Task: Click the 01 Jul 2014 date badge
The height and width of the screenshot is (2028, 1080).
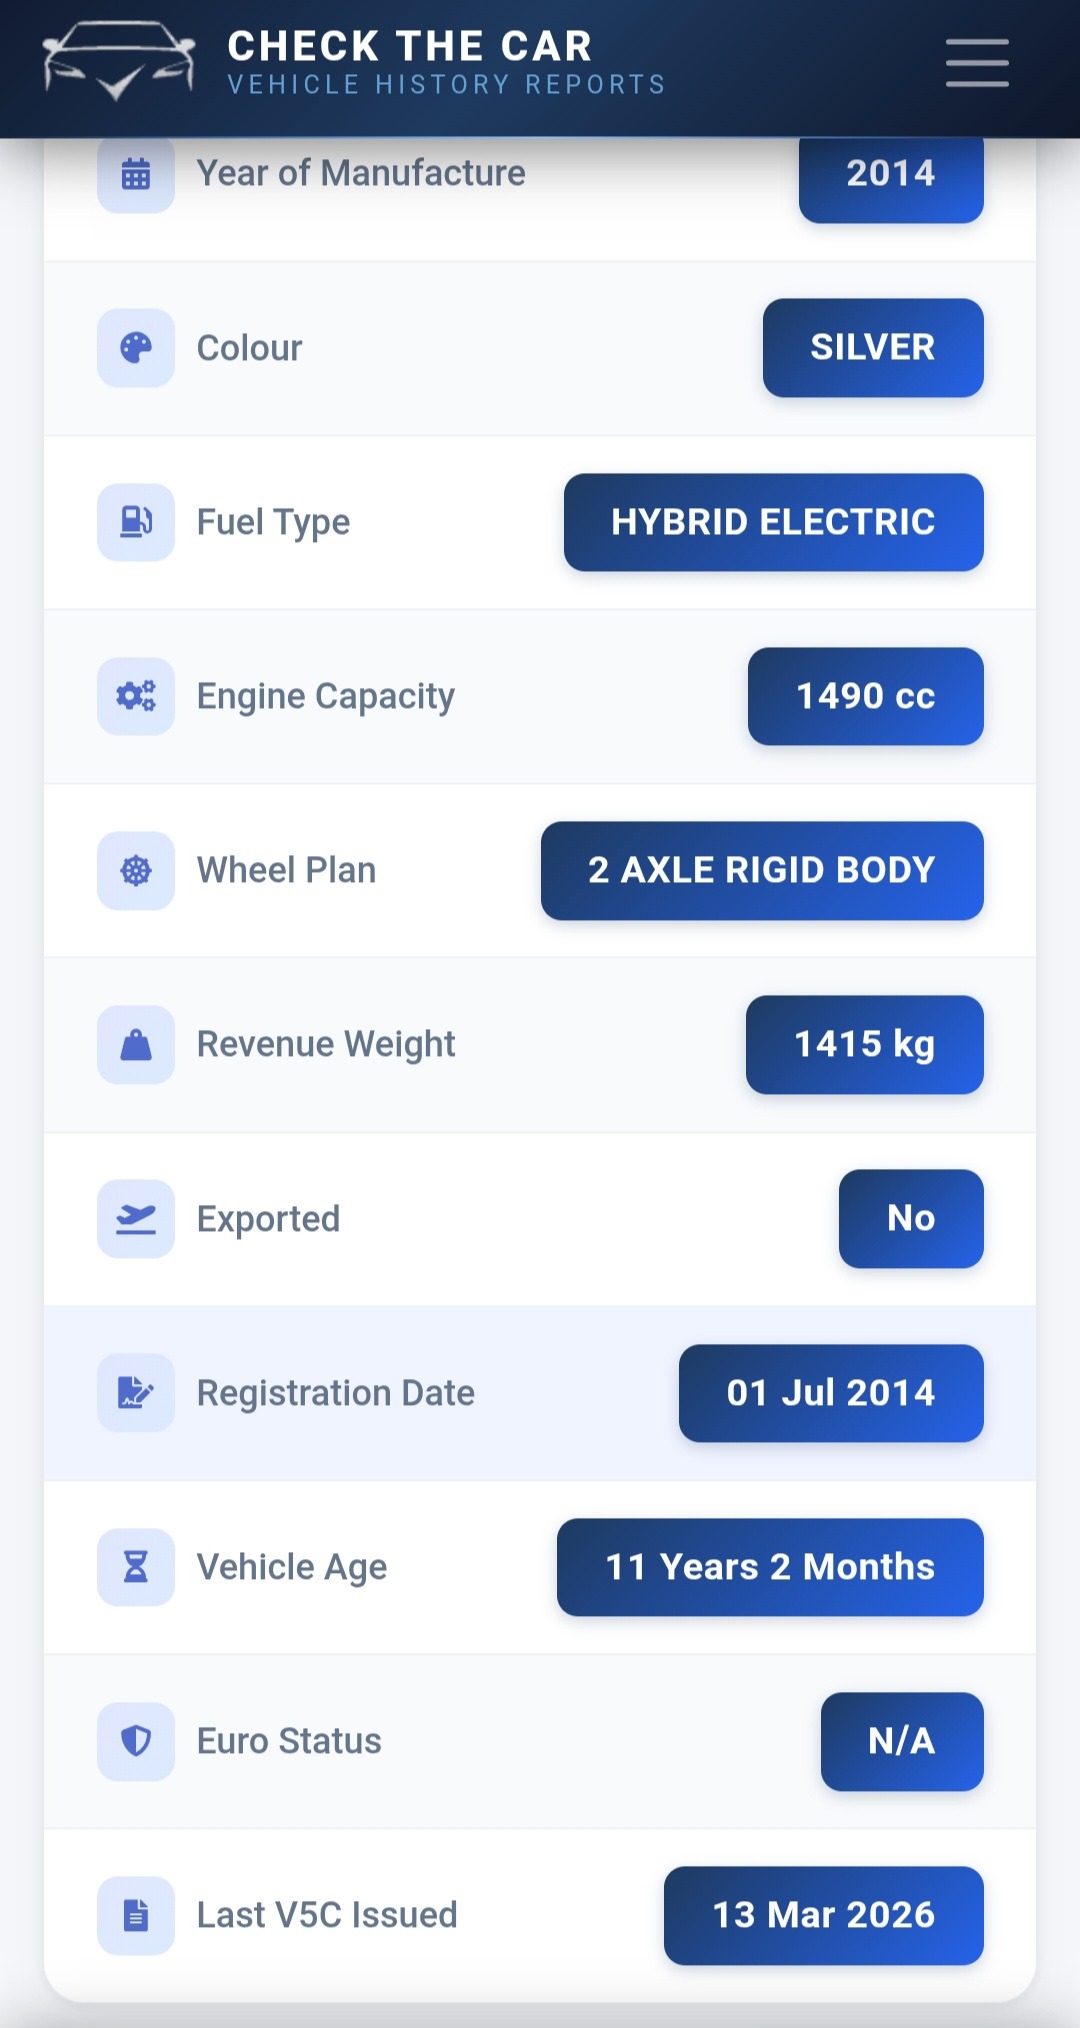Action: pos(830,1393)
